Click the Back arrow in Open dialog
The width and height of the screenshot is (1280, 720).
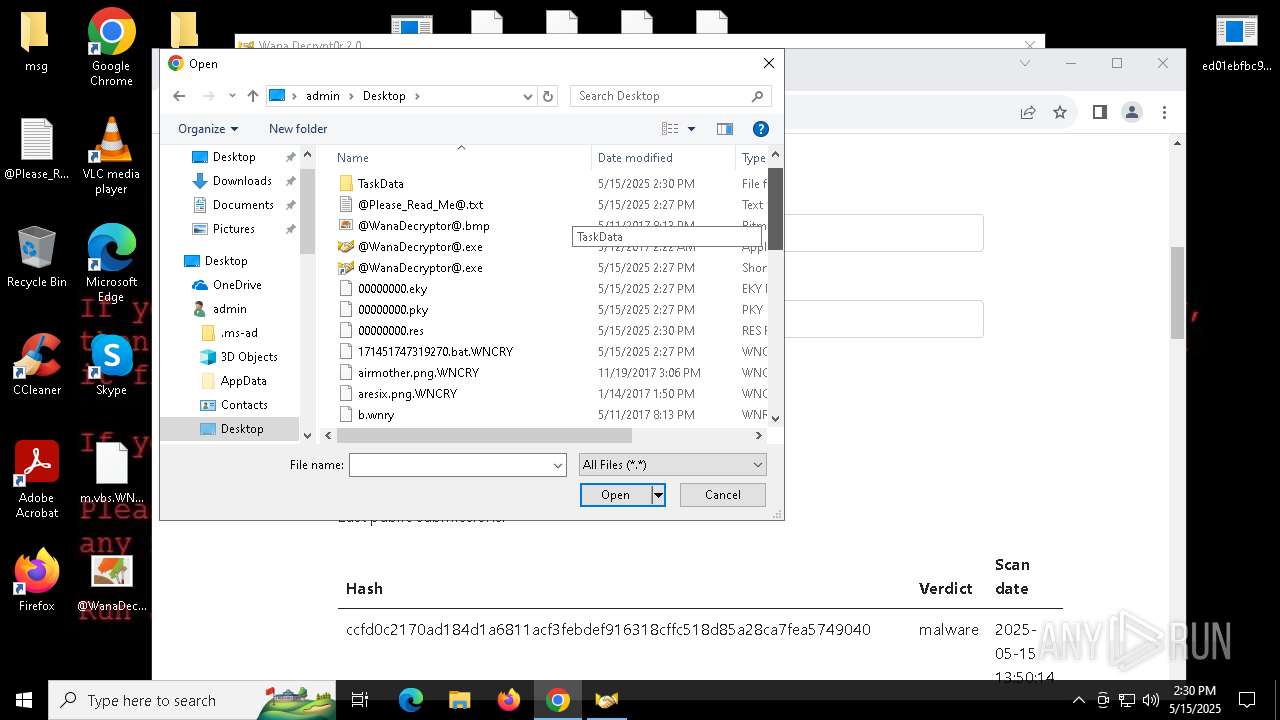(x=179, y=96)
